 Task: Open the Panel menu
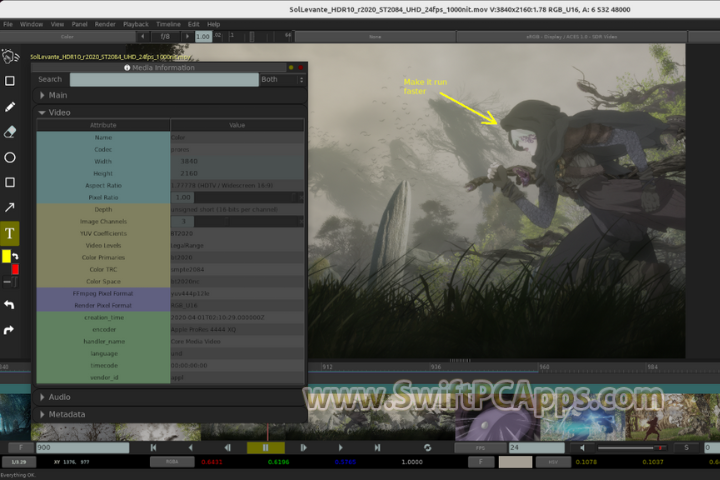(x=79, y=24)
